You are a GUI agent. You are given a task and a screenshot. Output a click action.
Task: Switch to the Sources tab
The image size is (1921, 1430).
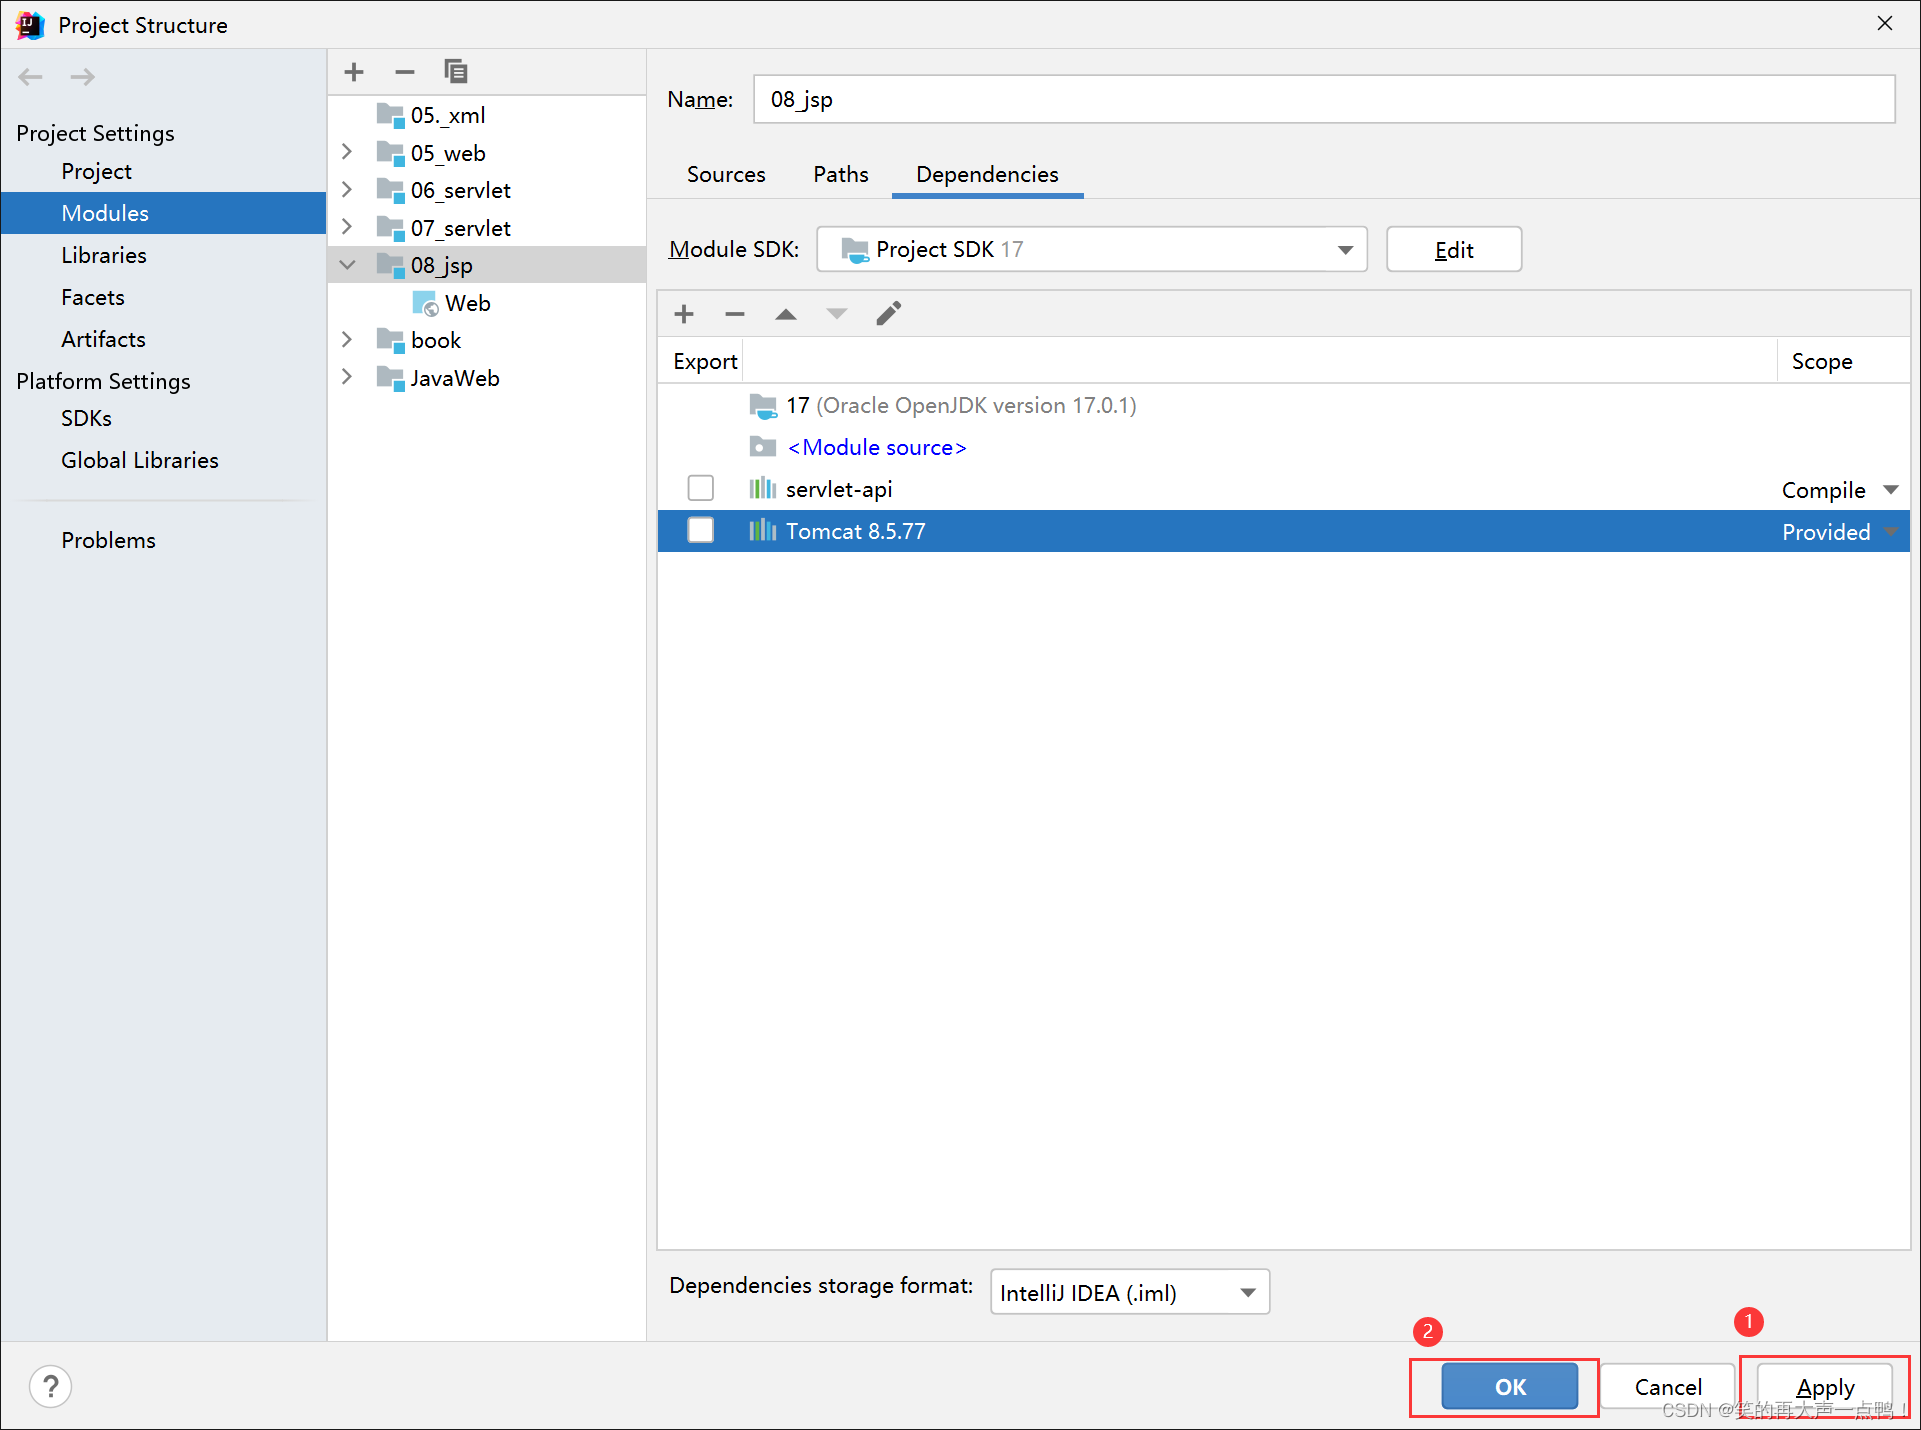tap(726, 174)
